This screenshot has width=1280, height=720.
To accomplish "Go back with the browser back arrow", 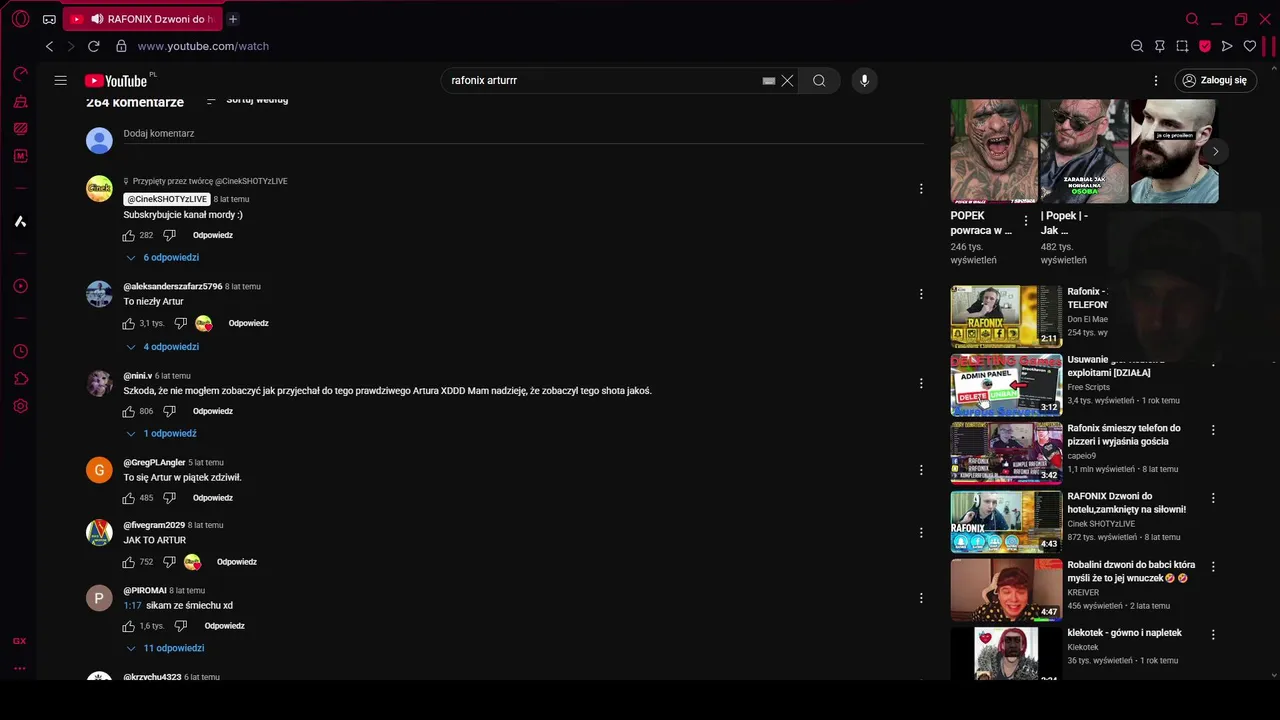I will coord(49,46).
